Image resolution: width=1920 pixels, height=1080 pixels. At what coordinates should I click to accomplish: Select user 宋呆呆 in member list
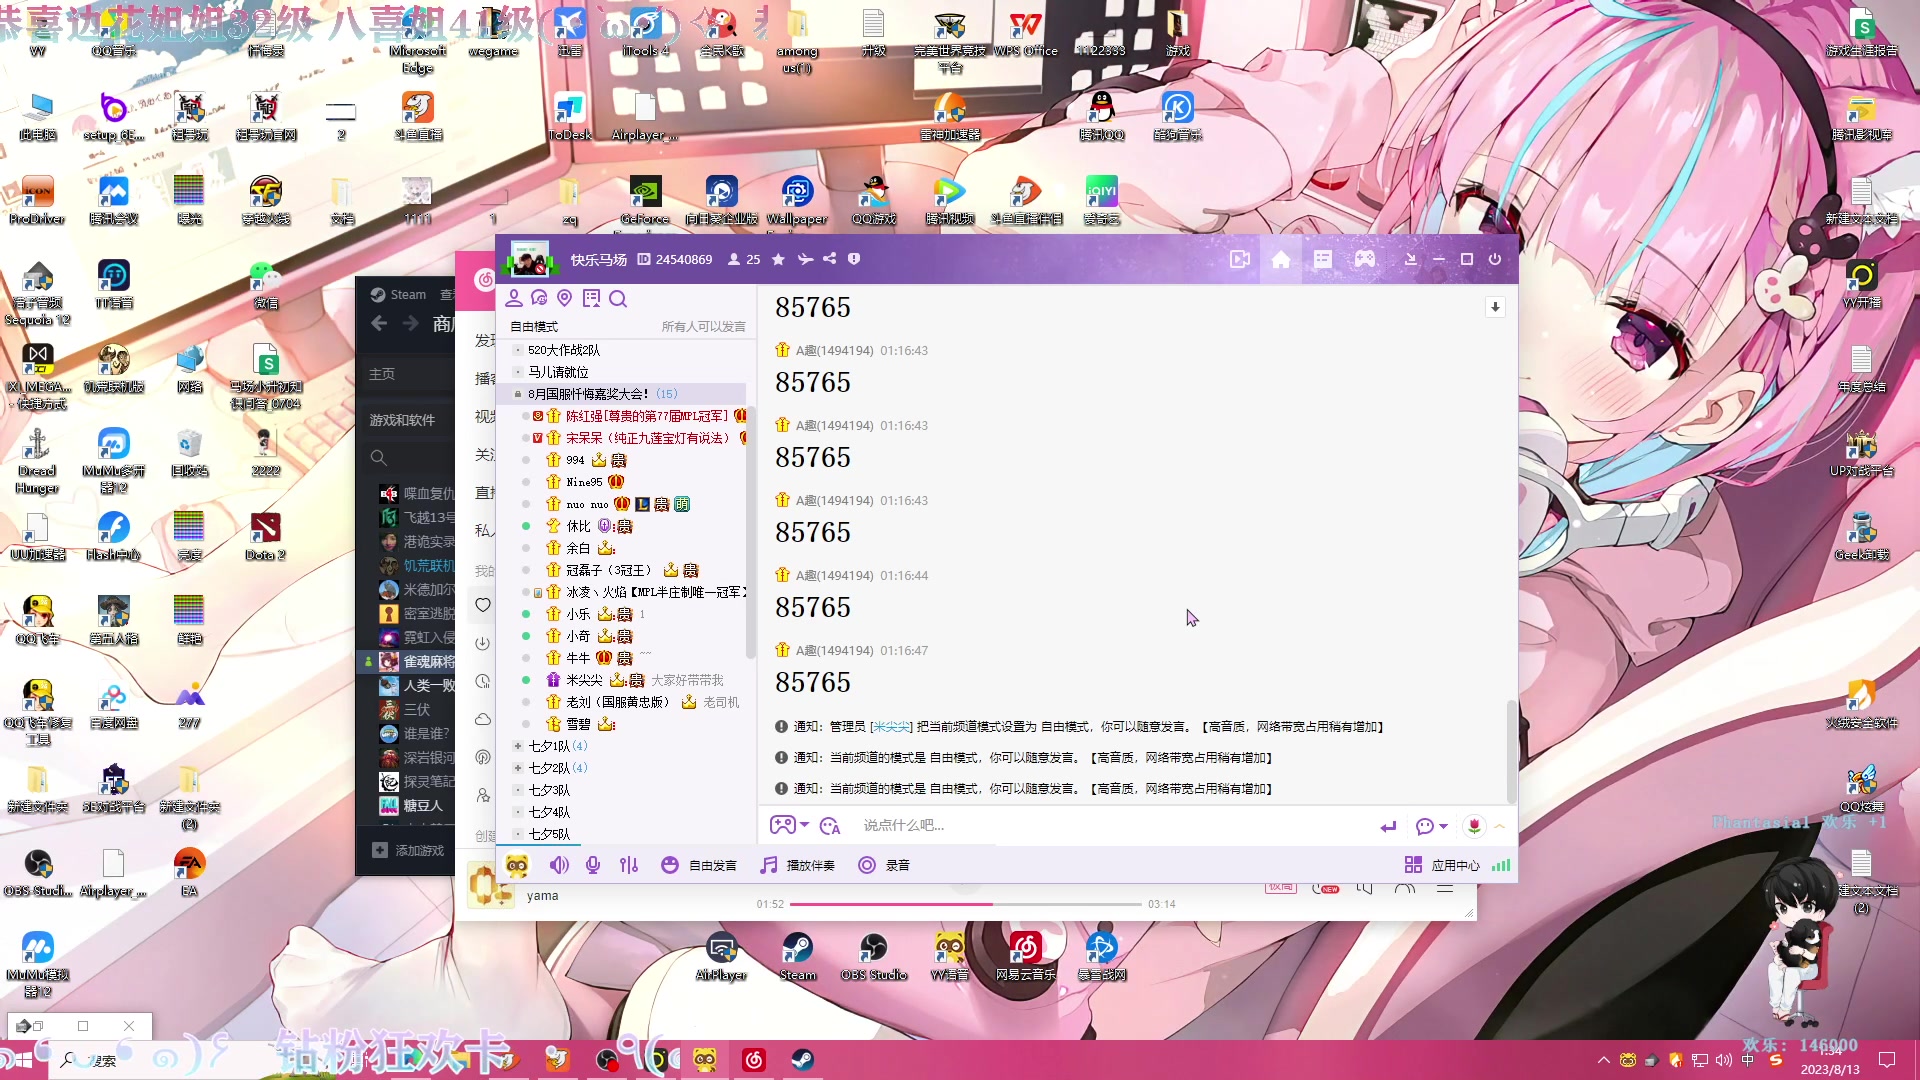(646, 438)
